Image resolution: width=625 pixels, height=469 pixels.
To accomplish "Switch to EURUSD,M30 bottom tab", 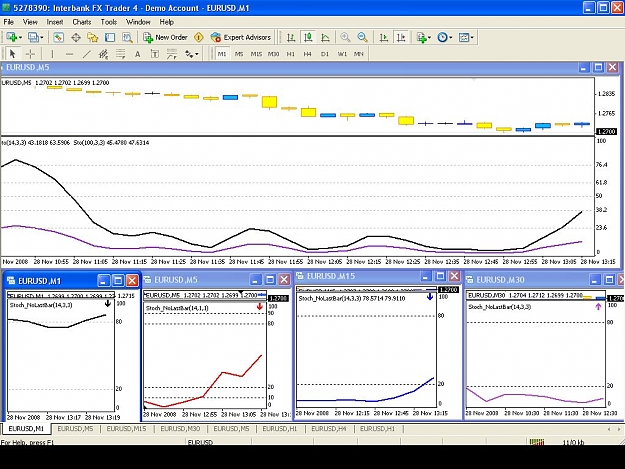I will 180,429.
